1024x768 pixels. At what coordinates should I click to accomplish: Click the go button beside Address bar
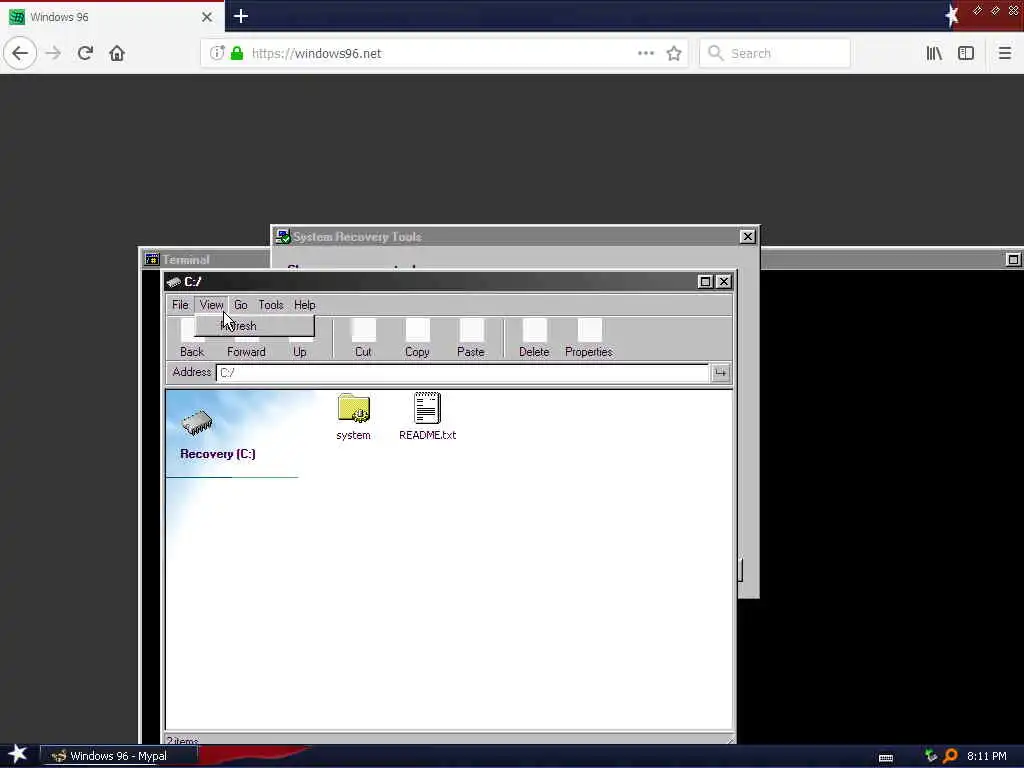[720, 372]
